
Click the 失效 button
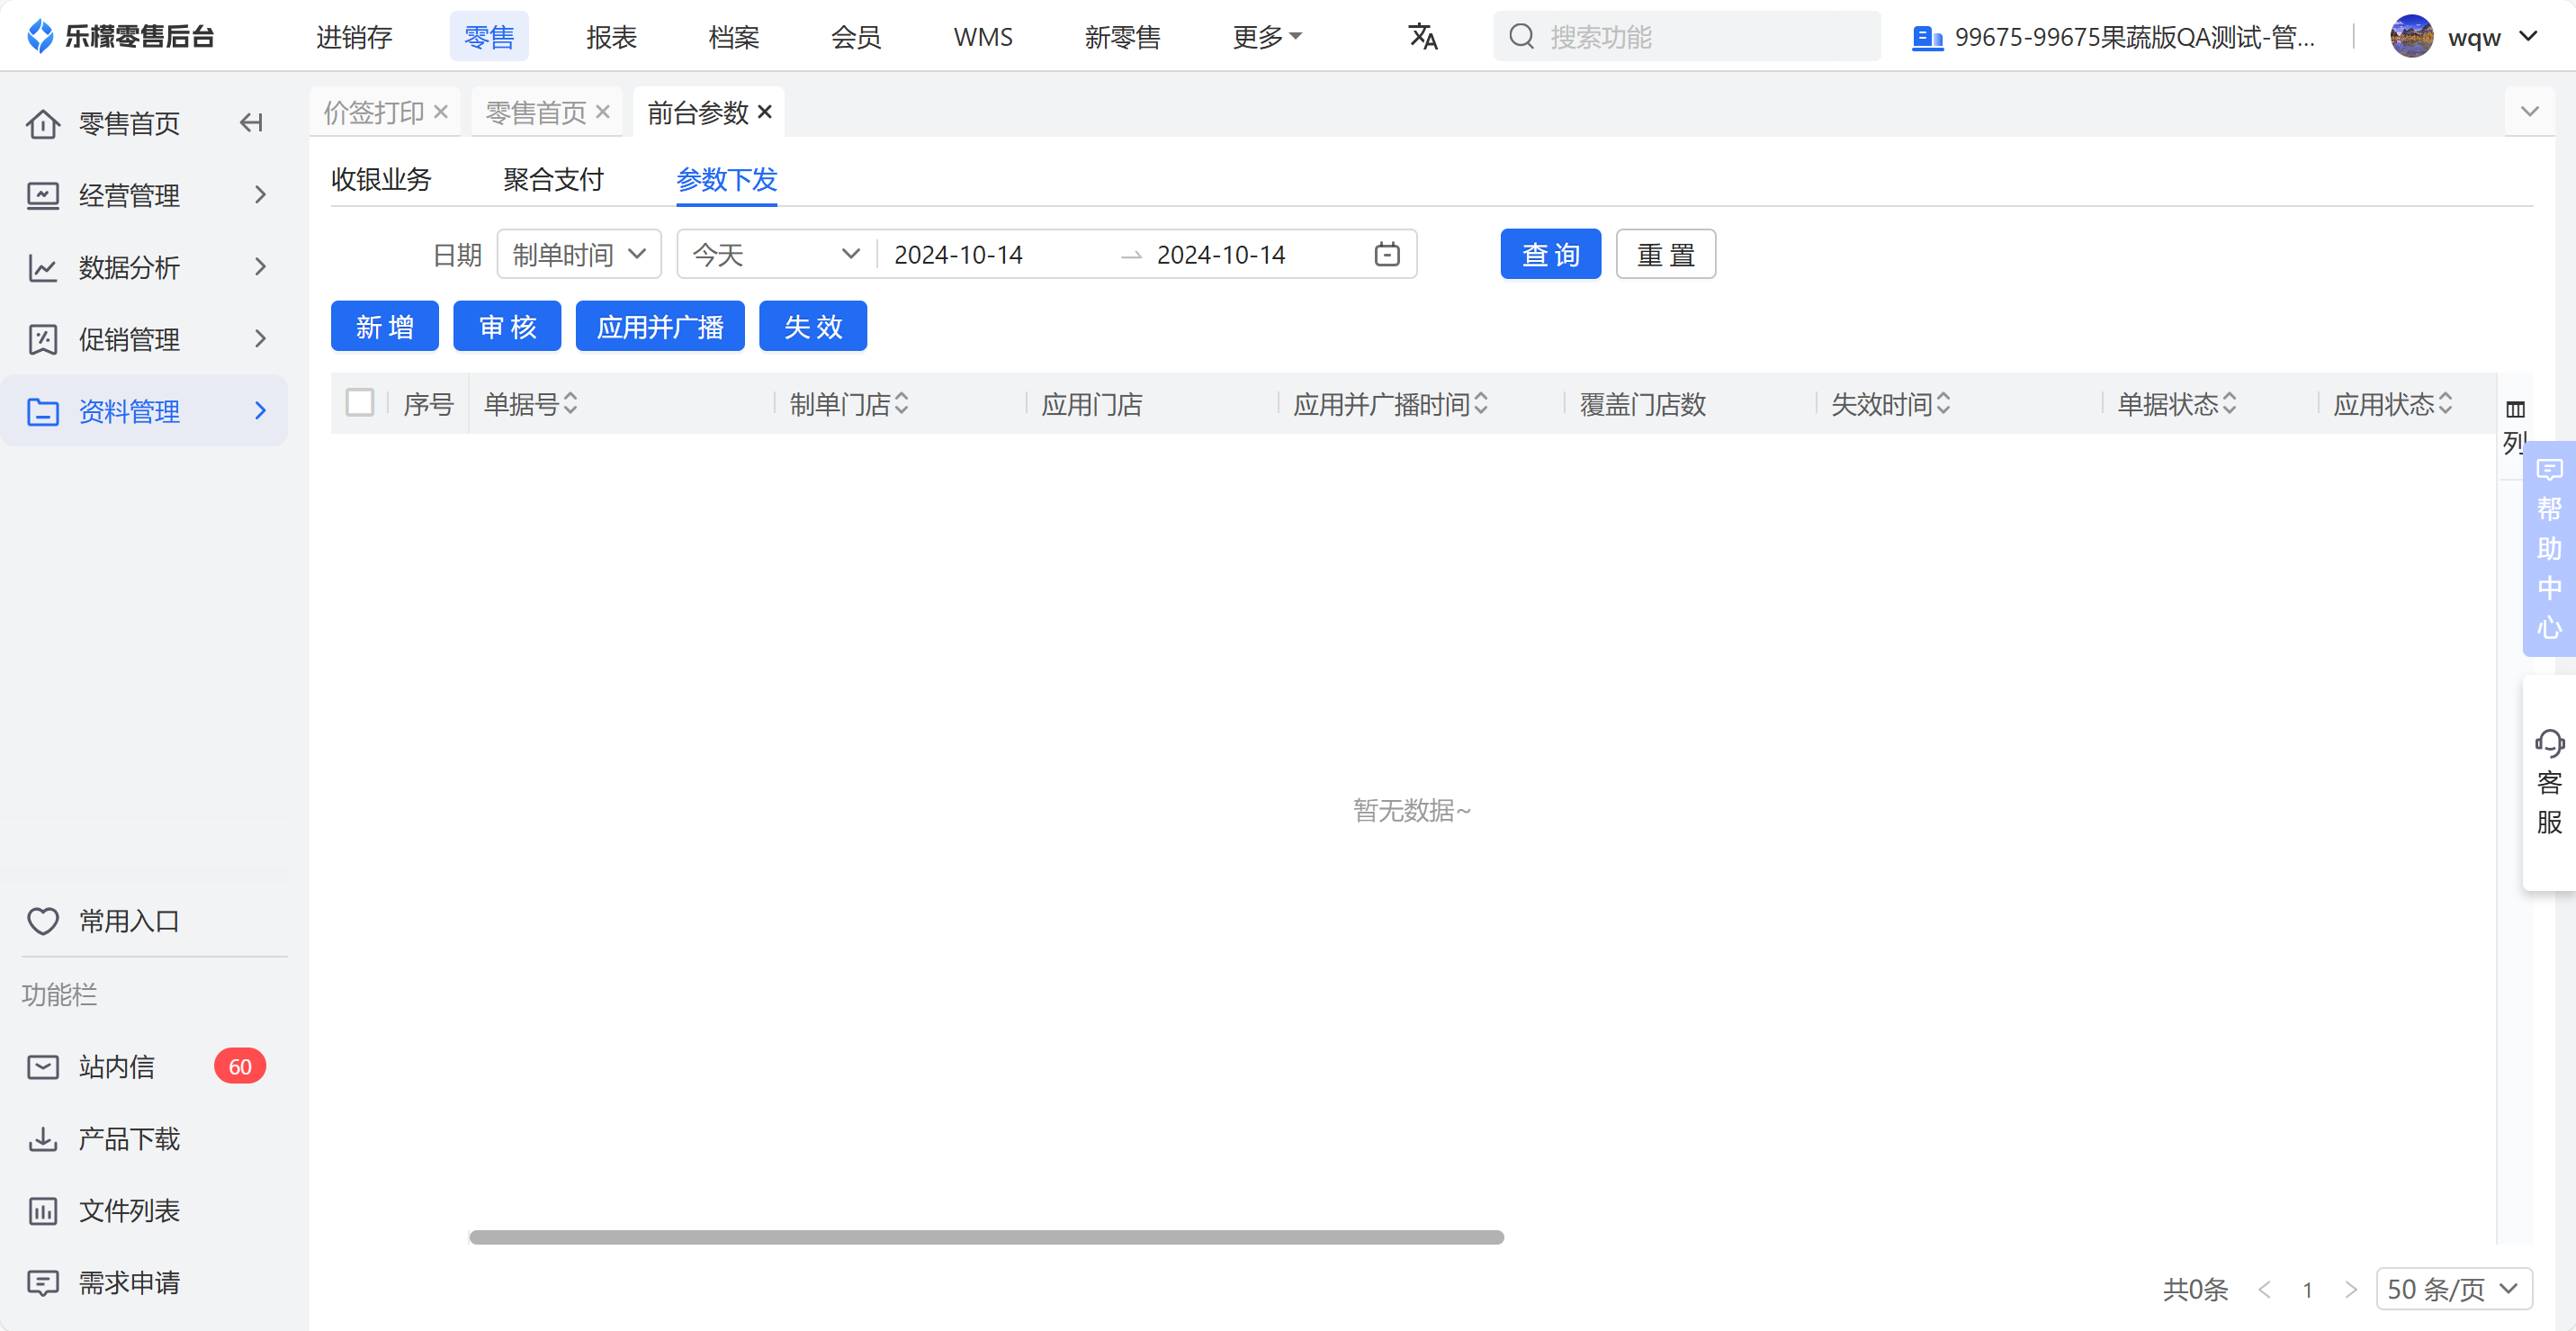(x=813, y=326)
